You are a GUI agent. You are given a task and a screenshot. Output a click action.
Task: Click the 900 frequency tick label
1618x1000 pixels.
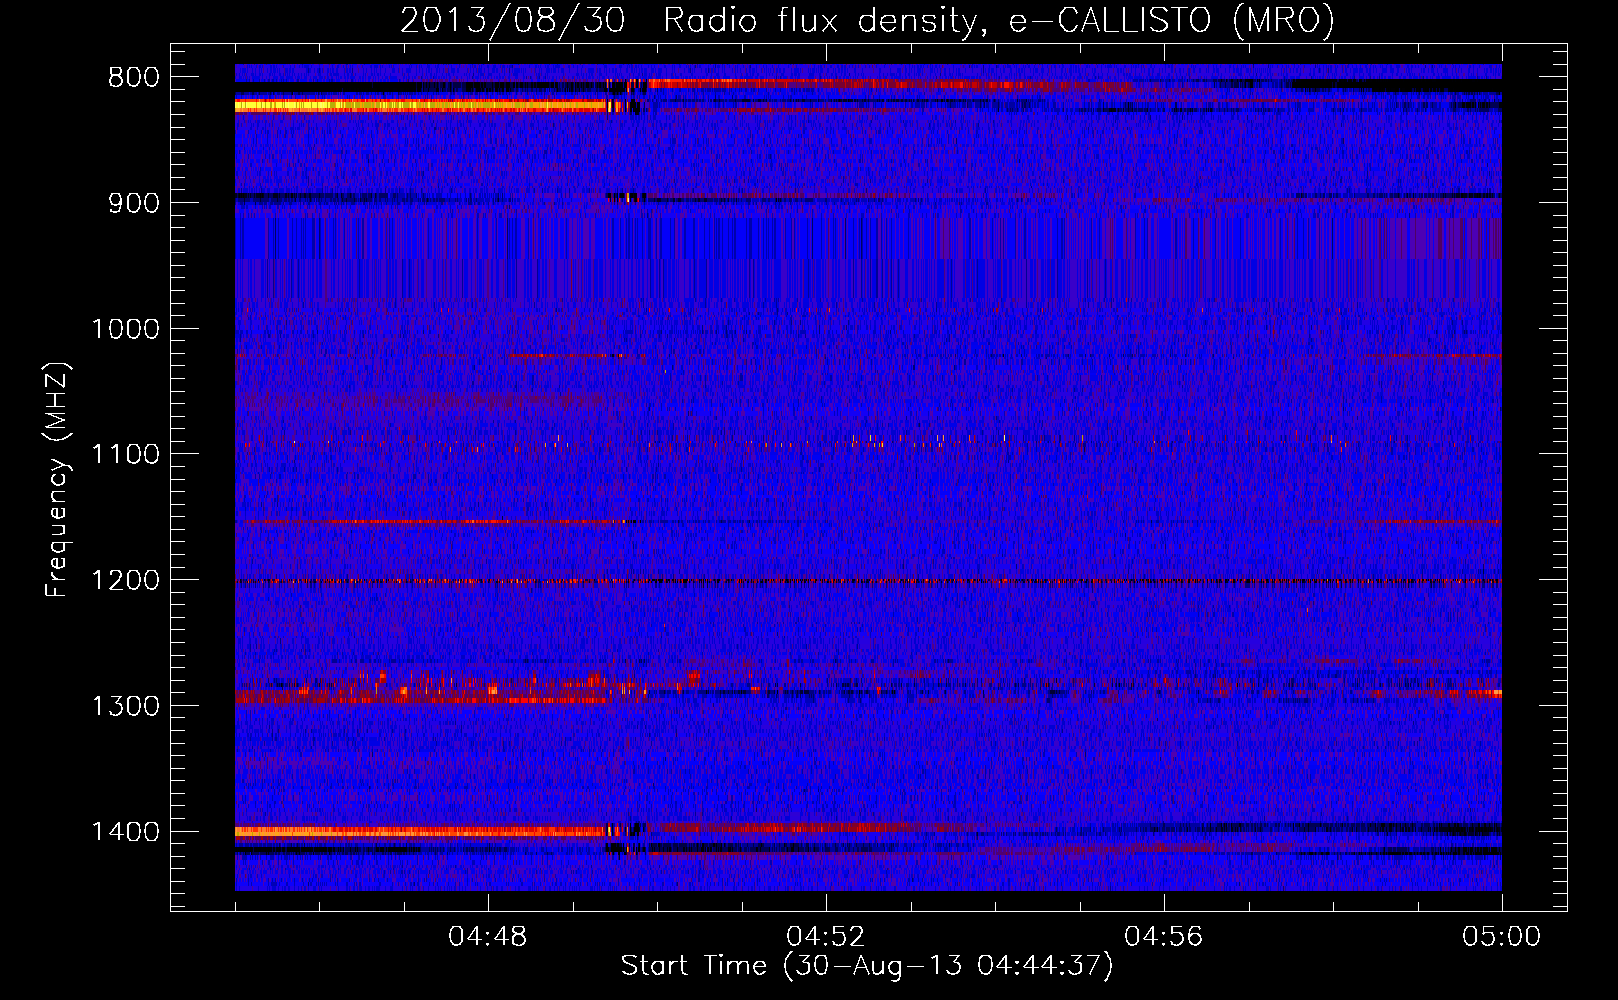(133, 203)
